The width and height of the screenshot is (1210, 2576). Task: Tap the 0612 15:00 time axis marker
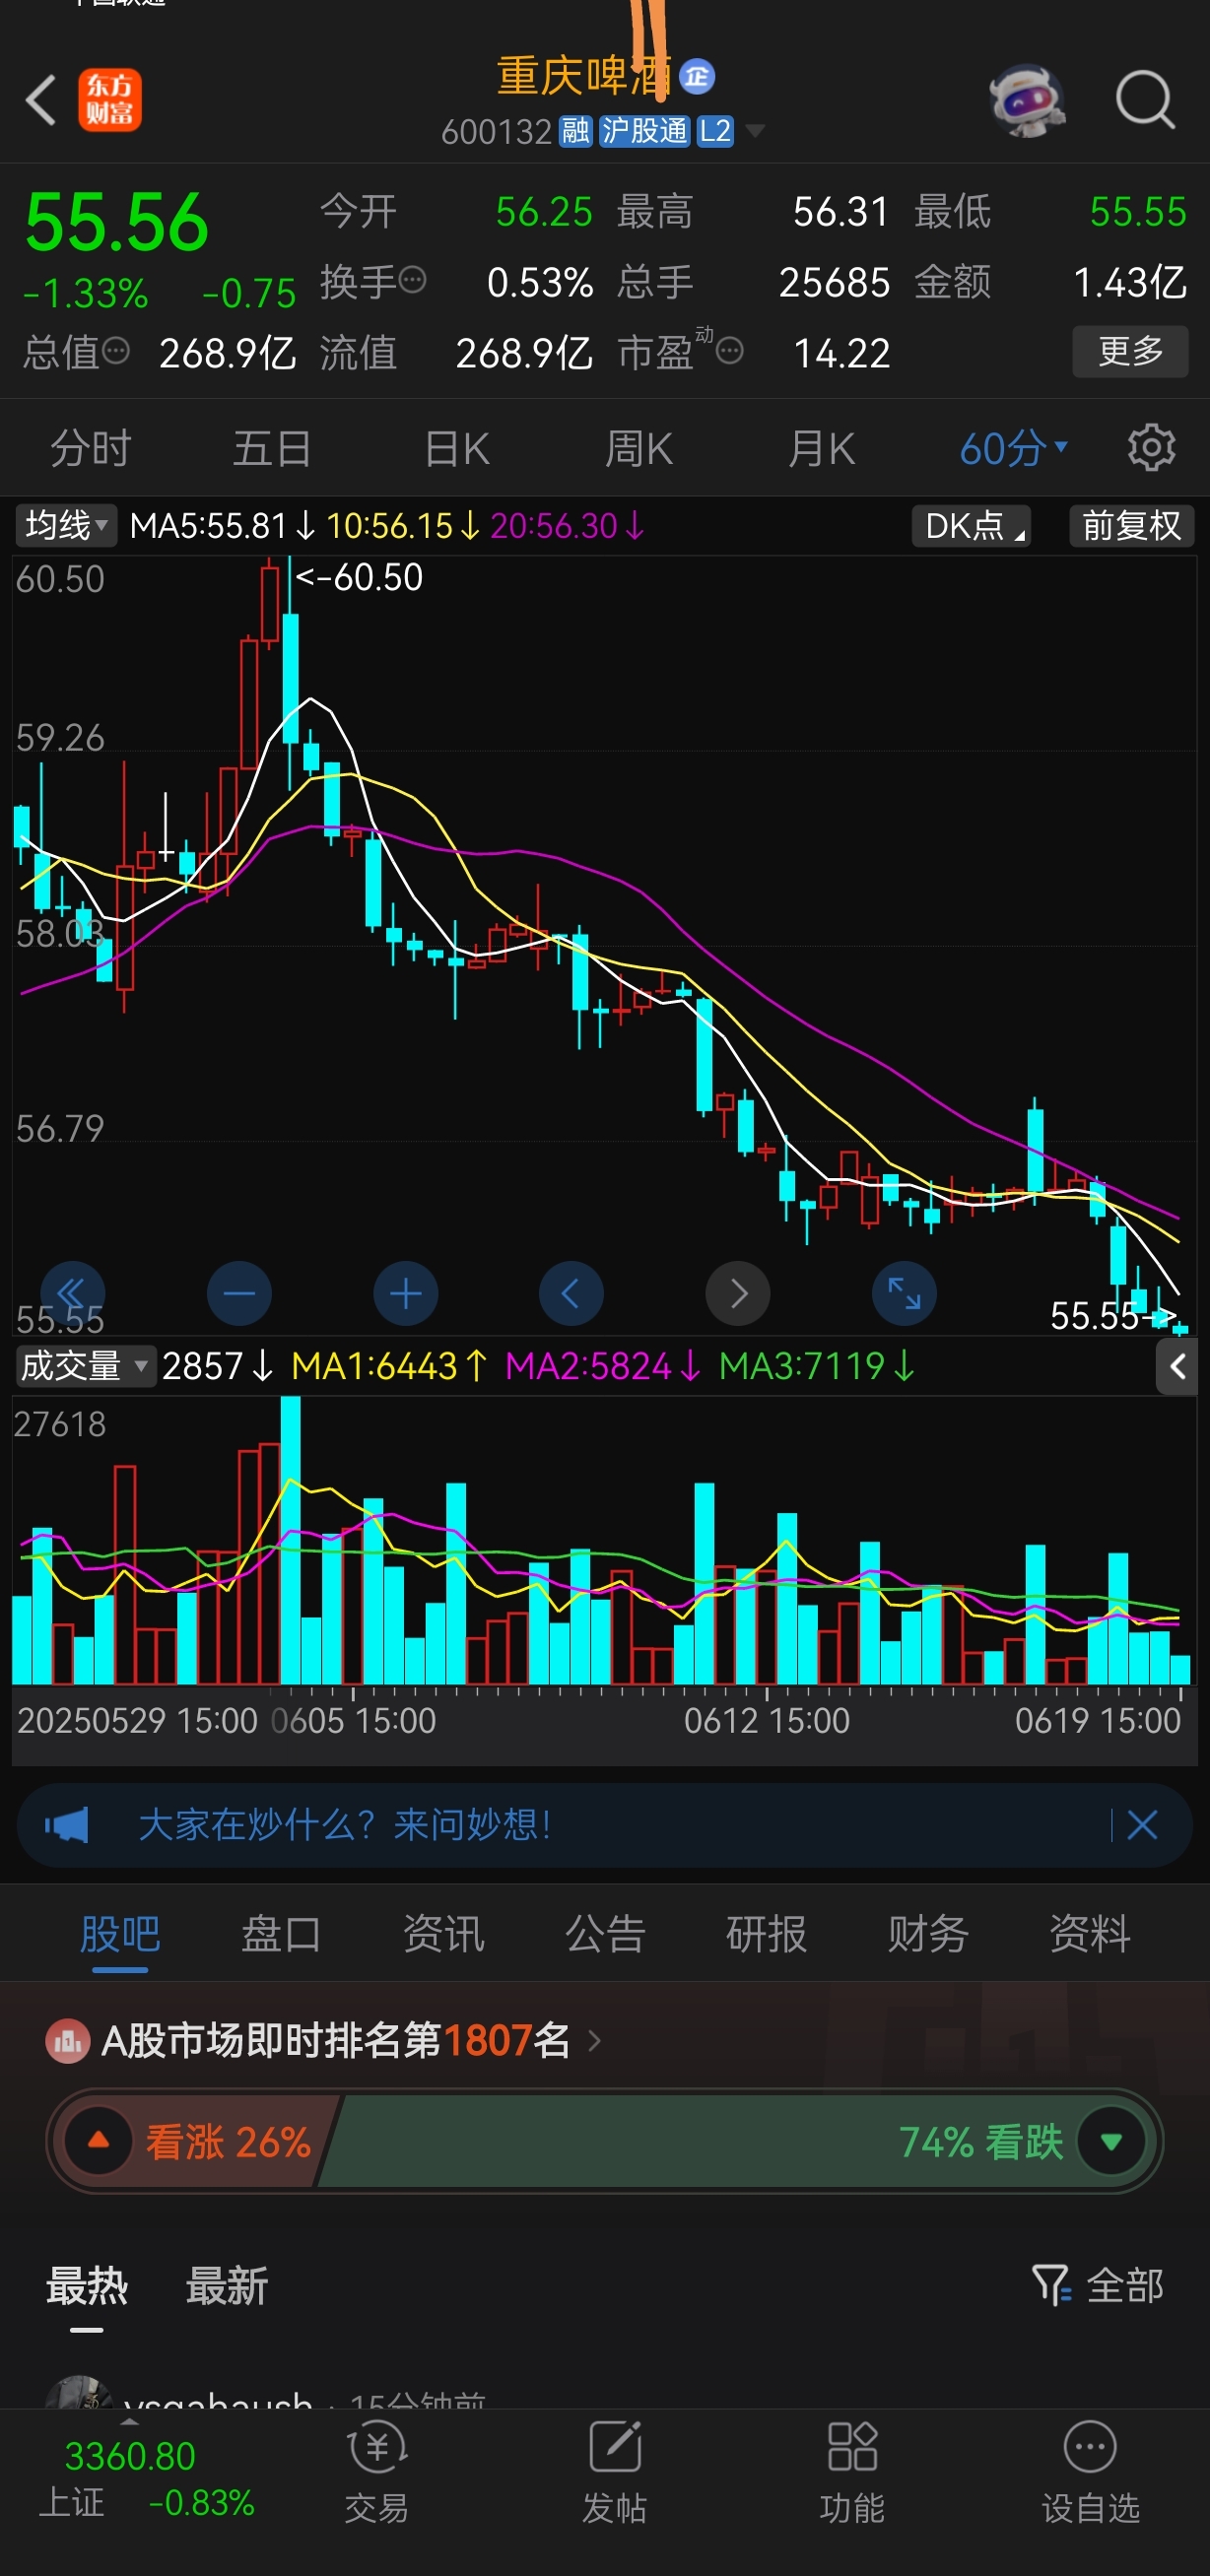coord(767,1720)
